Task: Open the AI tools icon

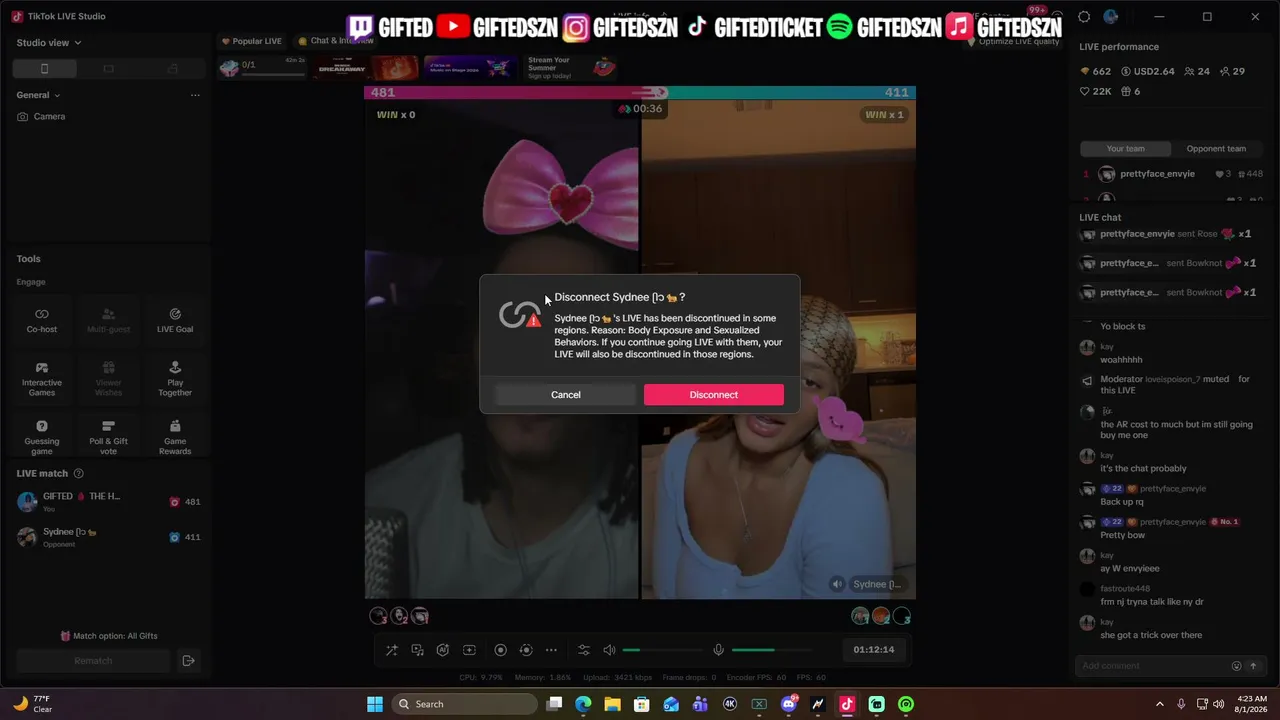Action: tap(443, 650)
